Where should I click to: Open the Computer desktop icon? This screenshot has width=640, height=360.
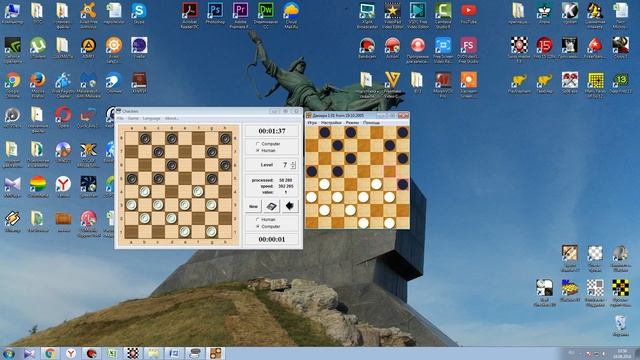12,13
